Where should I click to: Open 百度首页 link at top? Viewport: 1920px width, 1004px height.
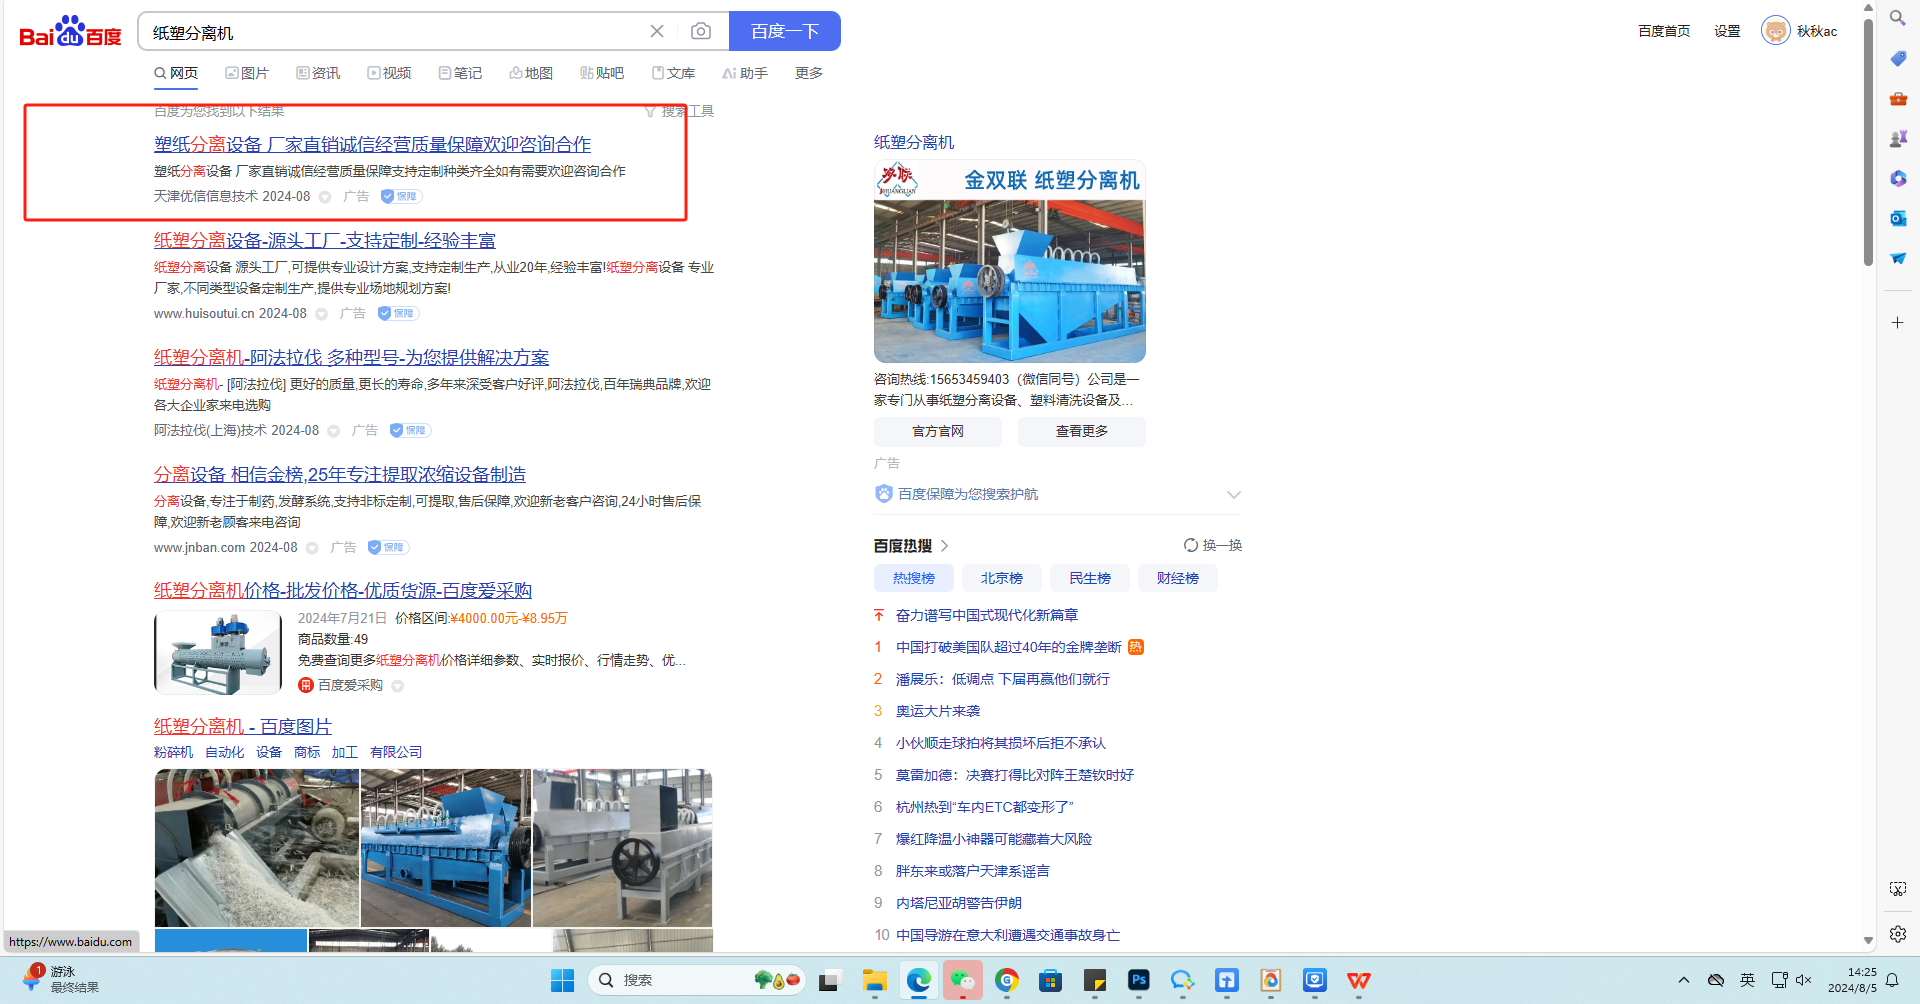click(1664, 31)
